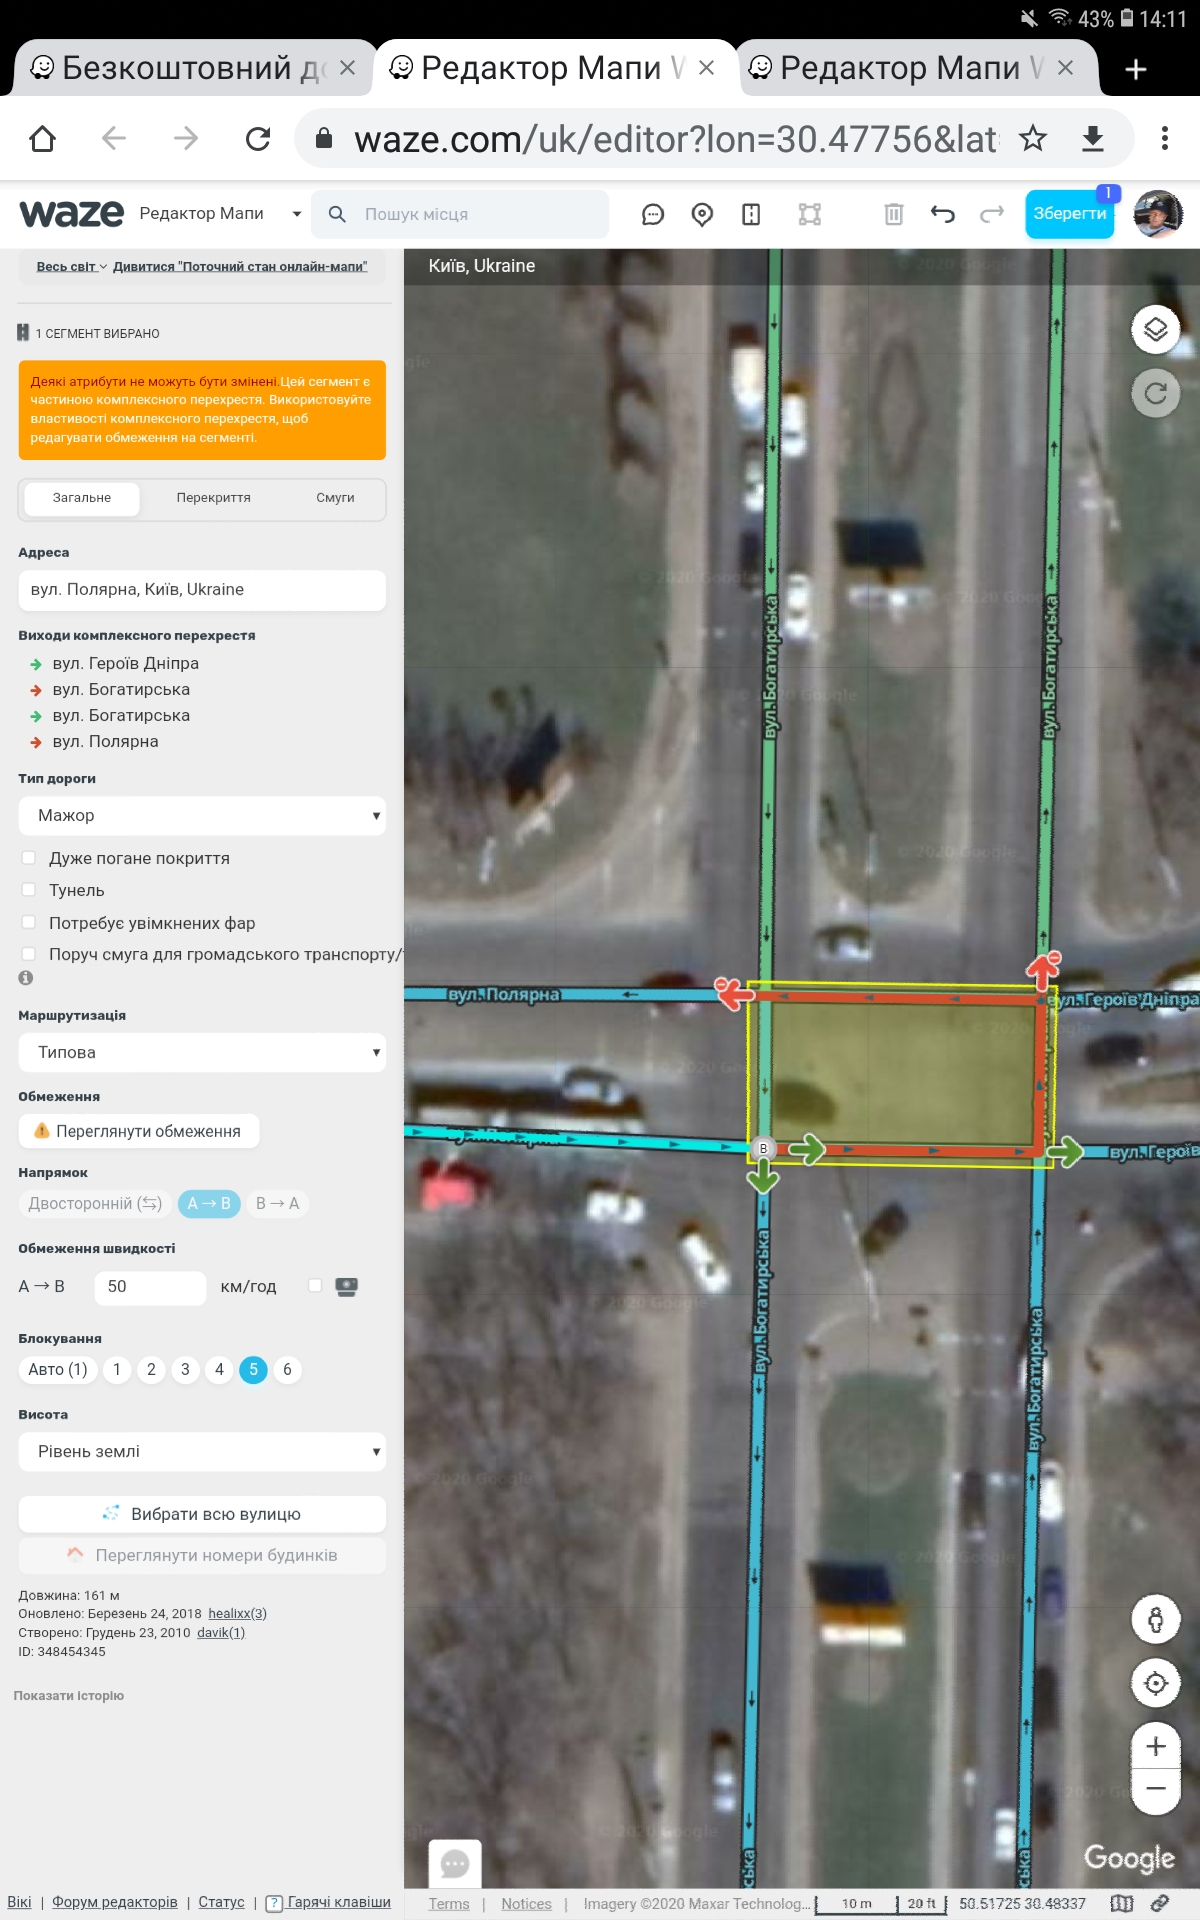Expand the Тип дороги dropdown

click(202, 815)
